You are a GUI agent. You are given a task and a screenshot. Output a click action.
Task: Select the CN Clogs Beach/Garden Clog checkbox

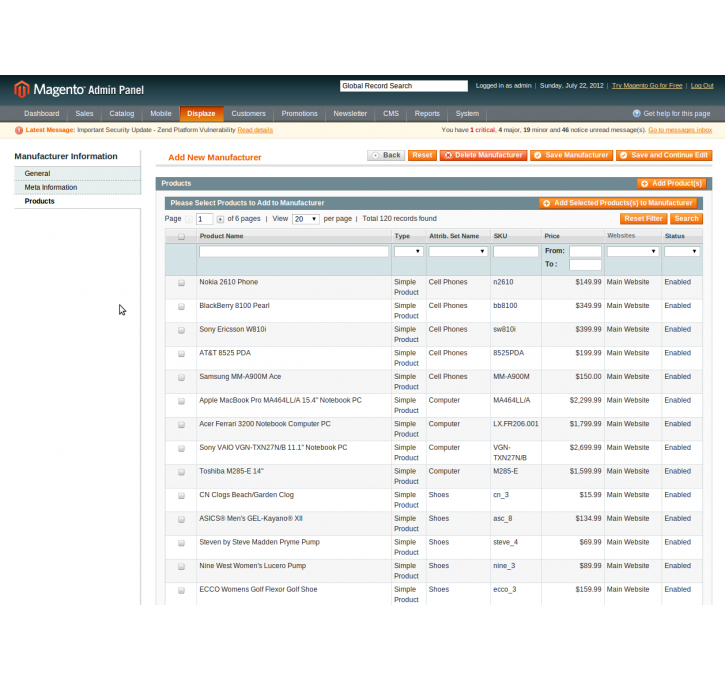point(181,496)
